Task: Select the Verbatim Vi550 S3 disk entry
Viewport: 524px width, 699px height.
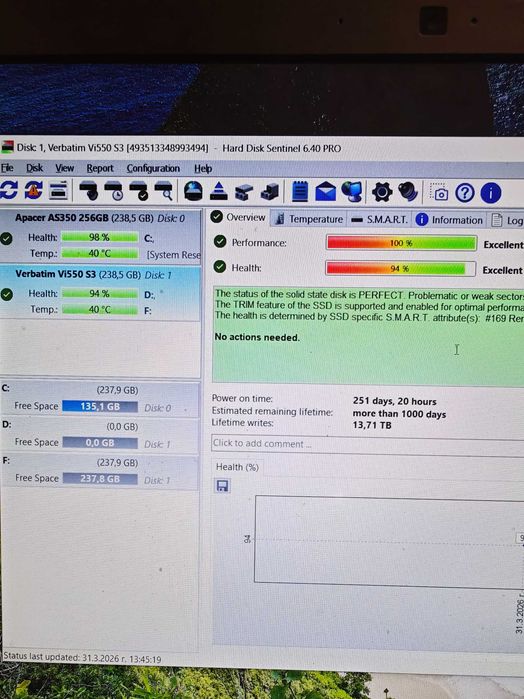Action: (x=100, y=292)
